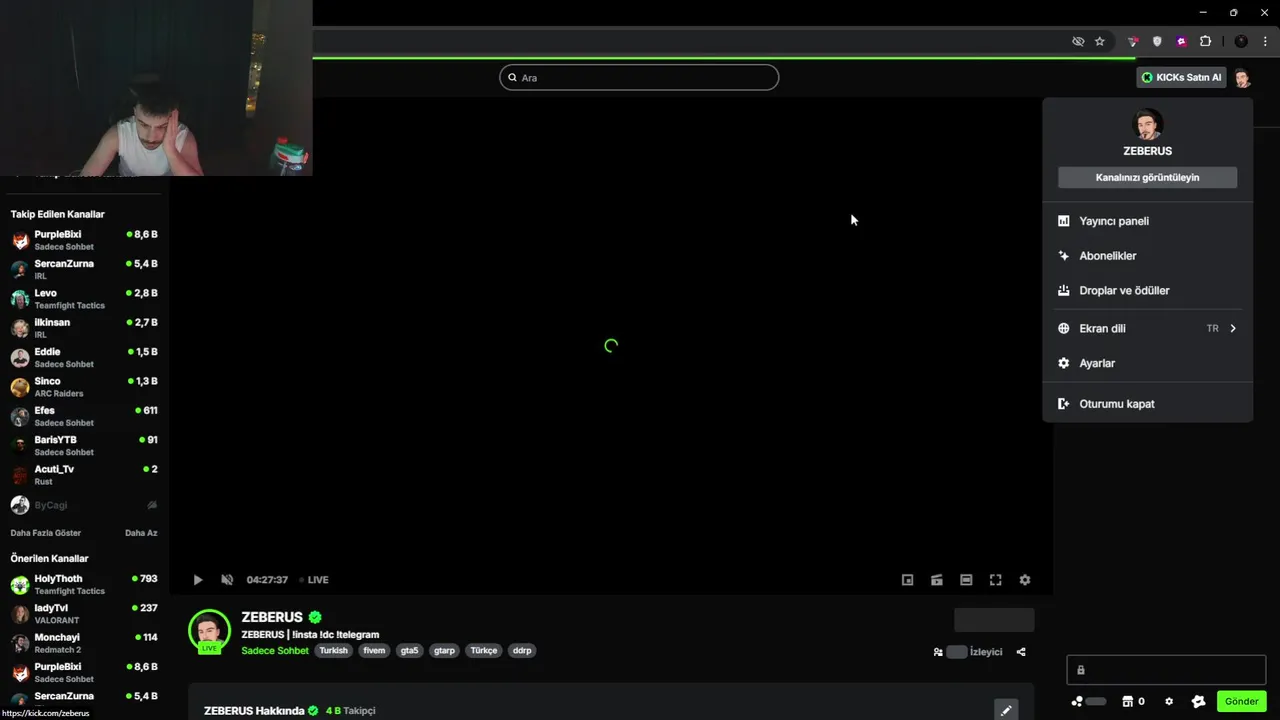Click the 4 B Takipçi follower count
Screen dimensions: 1280x720
coord(350,711)
